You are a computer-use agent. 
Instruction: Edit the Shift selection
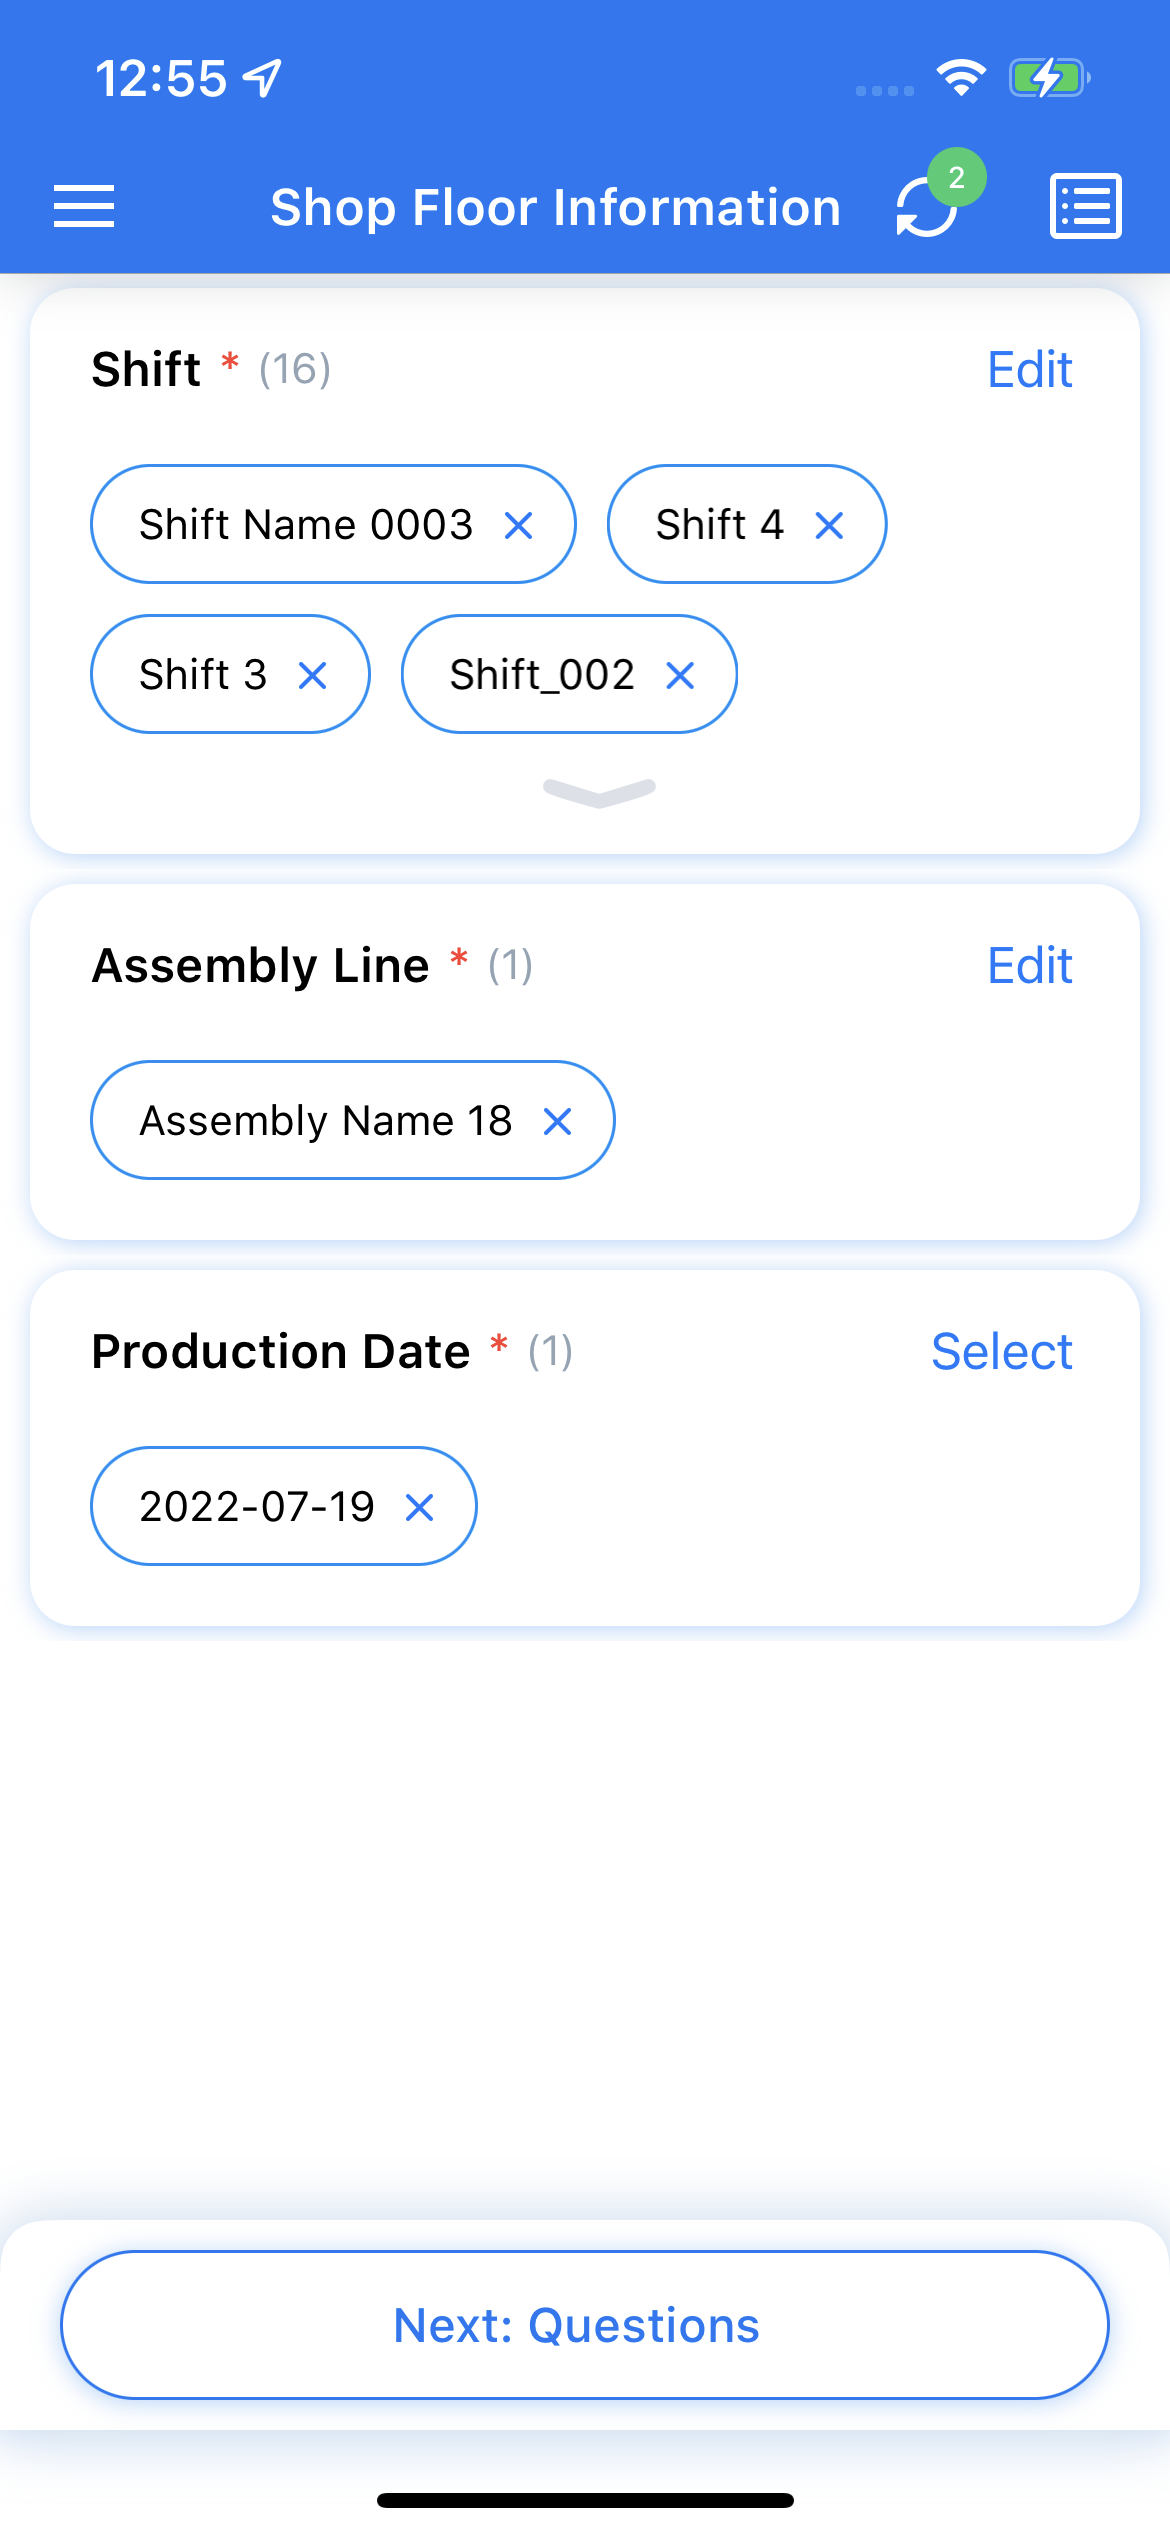pyautogui.click(x=1029, y=370)
